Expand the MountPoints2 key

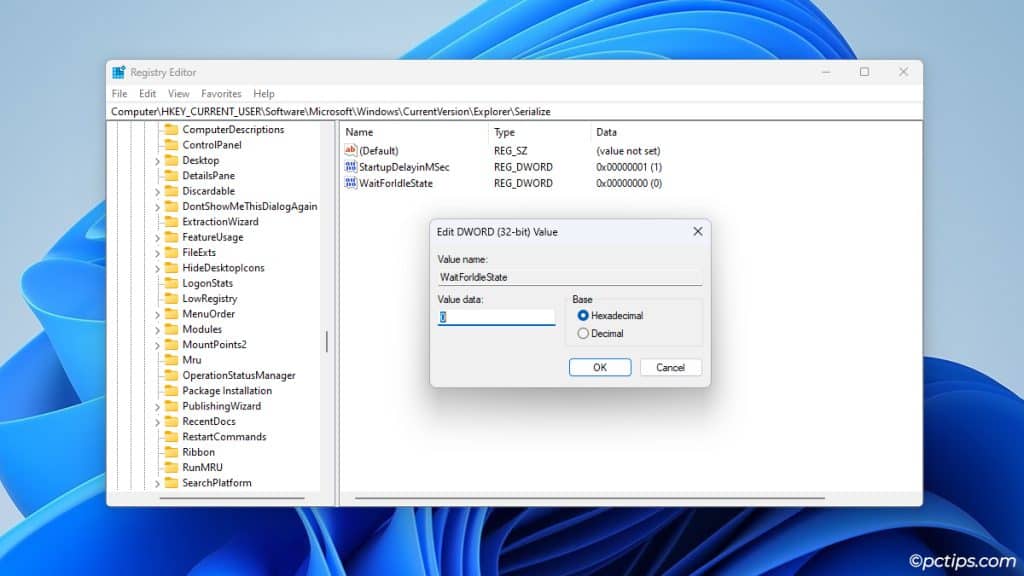pyautogui.click(x=157, y=344)
